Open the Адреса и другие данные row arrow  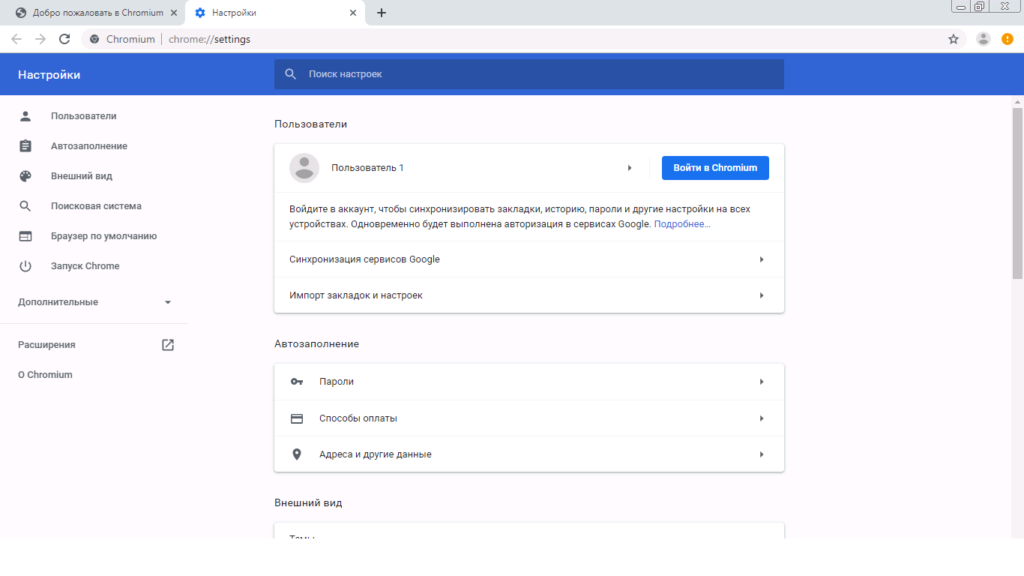point(761,454)
